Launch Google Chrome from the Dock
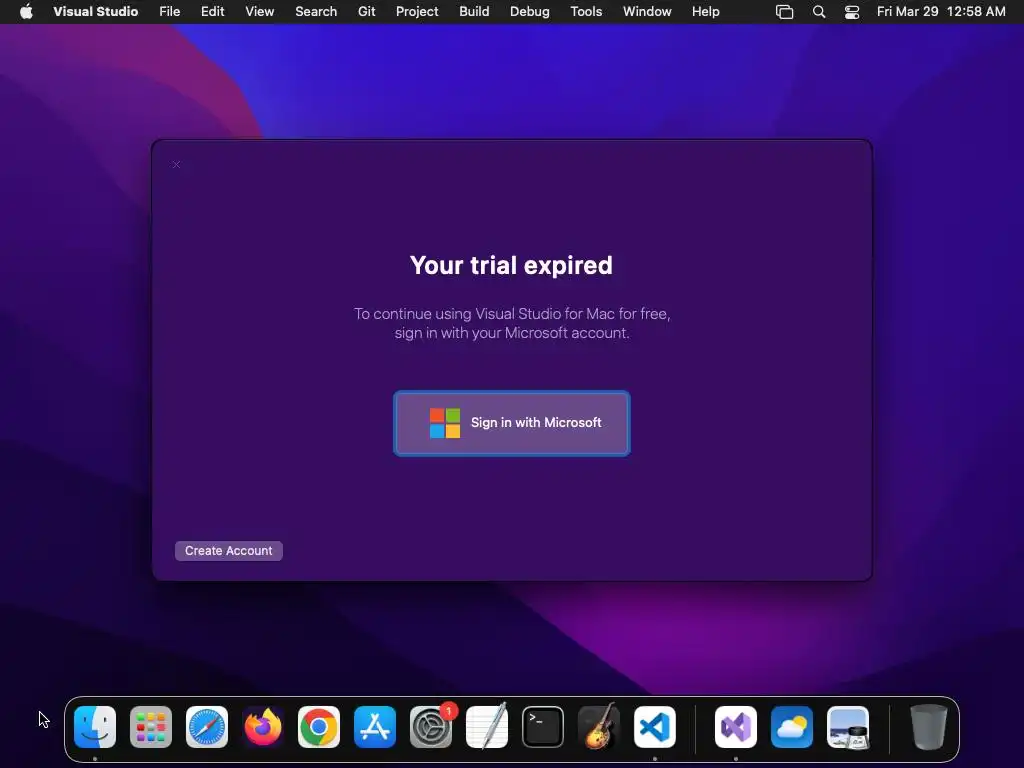The image size is (1024, 768). point(319,727)
